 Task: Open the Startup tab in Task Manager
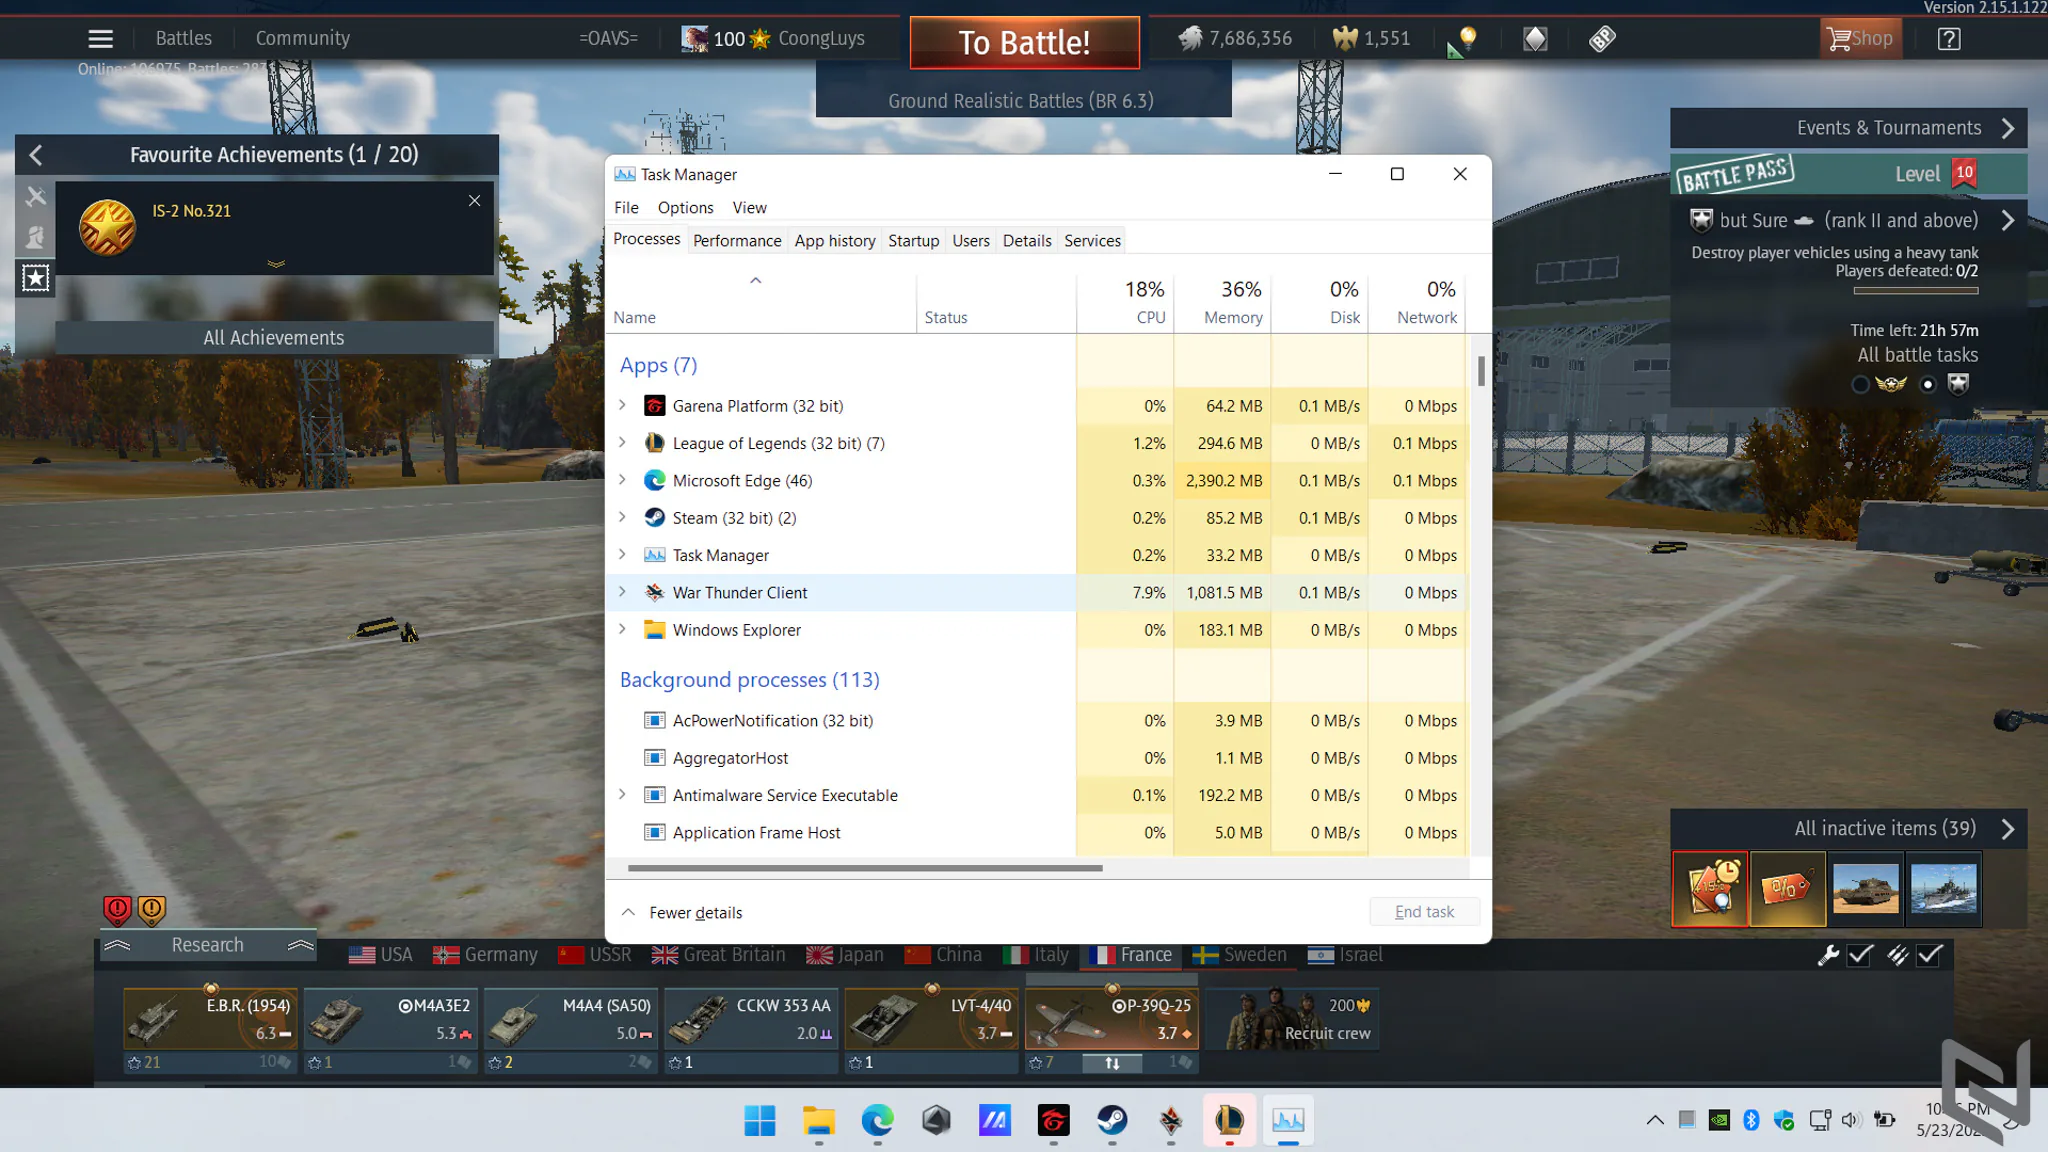tap(913, 241)
